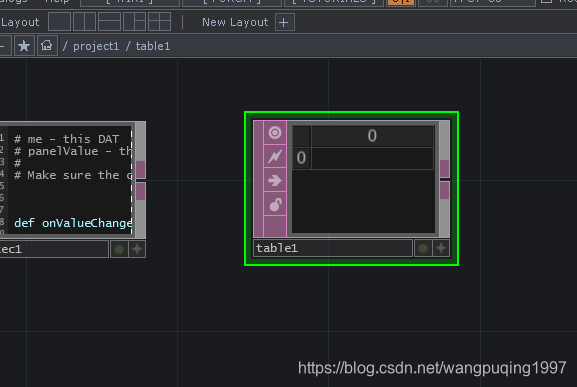Click the plus button on the panelexec node
The image size is (577, 387).
(x=137, y=250)
